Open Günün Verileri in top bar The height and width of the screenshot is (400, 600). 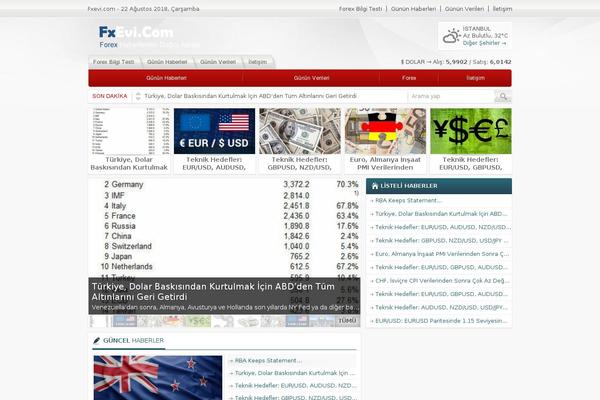point(464,9)
